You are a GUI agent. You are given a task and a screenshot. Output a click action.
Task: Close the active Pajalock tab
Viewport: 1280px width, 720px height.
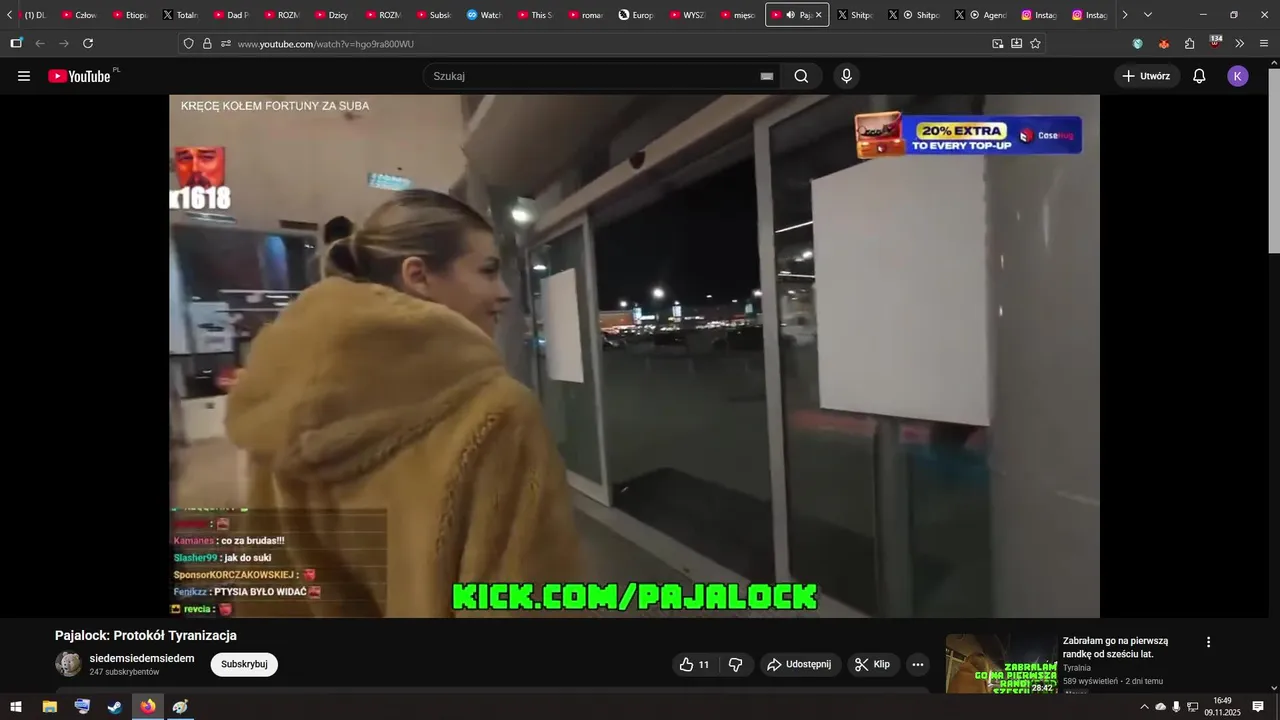click(818, 15)
